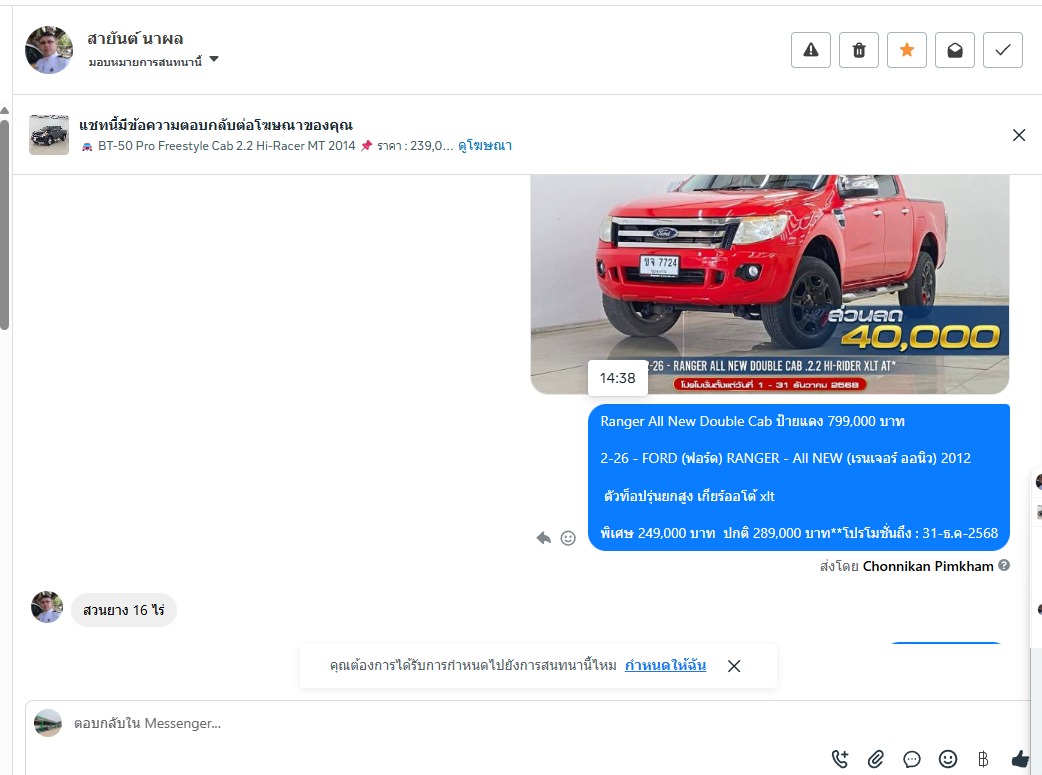Mark conversation as unread with envelope icon
The height and width of the screenshot is (775, 1042).
pyautogui.click(x=955, y=50)
